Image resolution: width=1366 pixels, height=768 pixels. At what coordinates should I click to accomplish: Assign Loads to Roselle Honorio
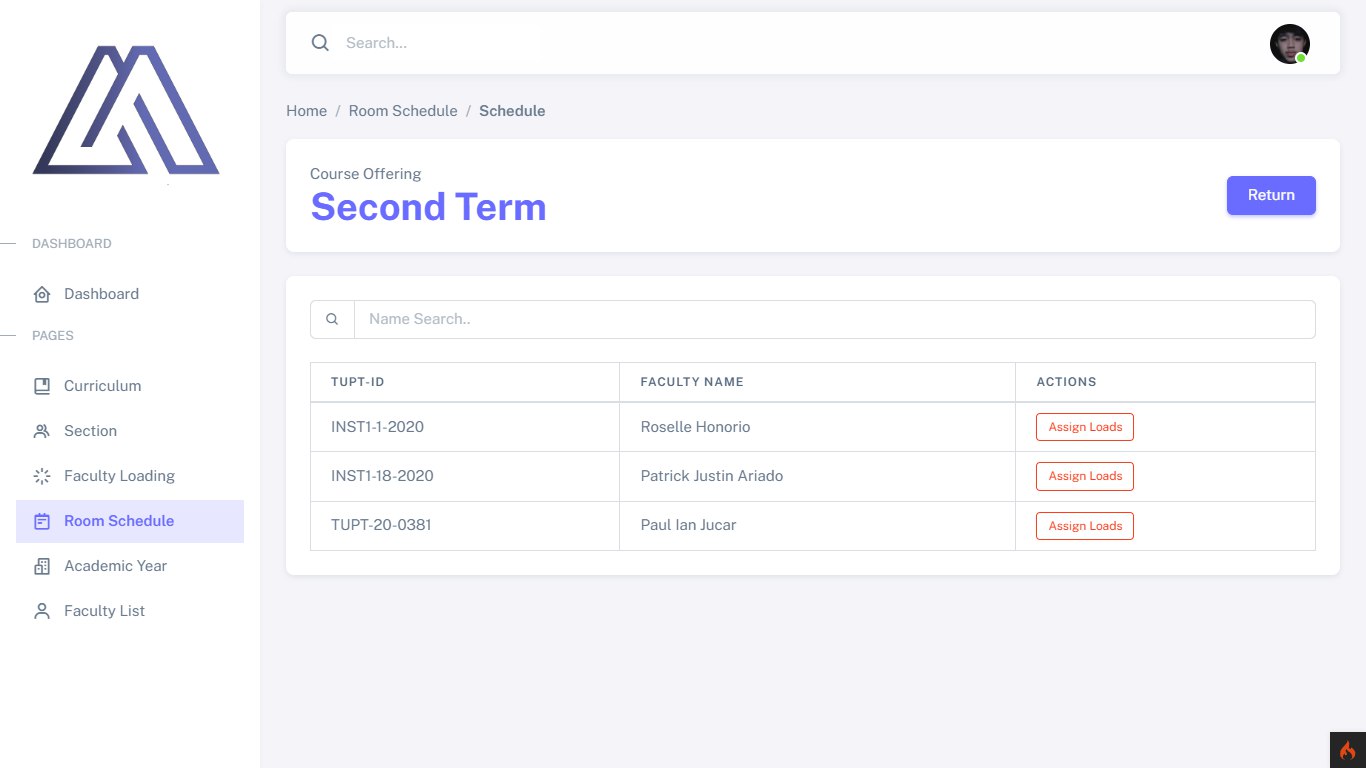pos(1085,427)
